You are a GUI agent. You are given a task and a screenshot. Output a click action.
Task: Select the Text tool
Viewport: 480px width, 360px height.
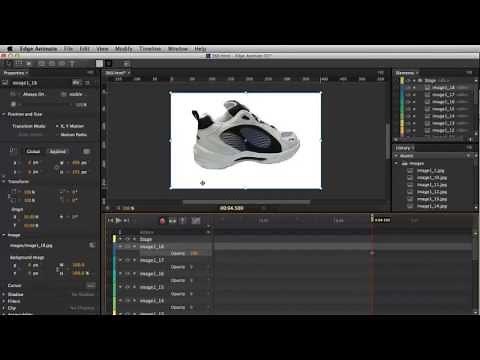coord(72,63)
